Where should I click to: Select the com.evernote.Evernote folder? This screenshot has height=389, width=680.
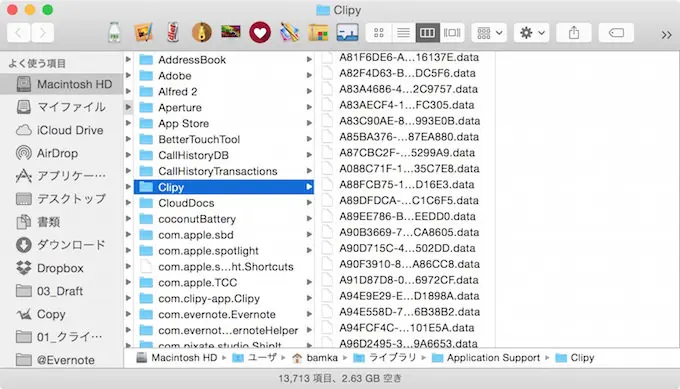(224, 314)
